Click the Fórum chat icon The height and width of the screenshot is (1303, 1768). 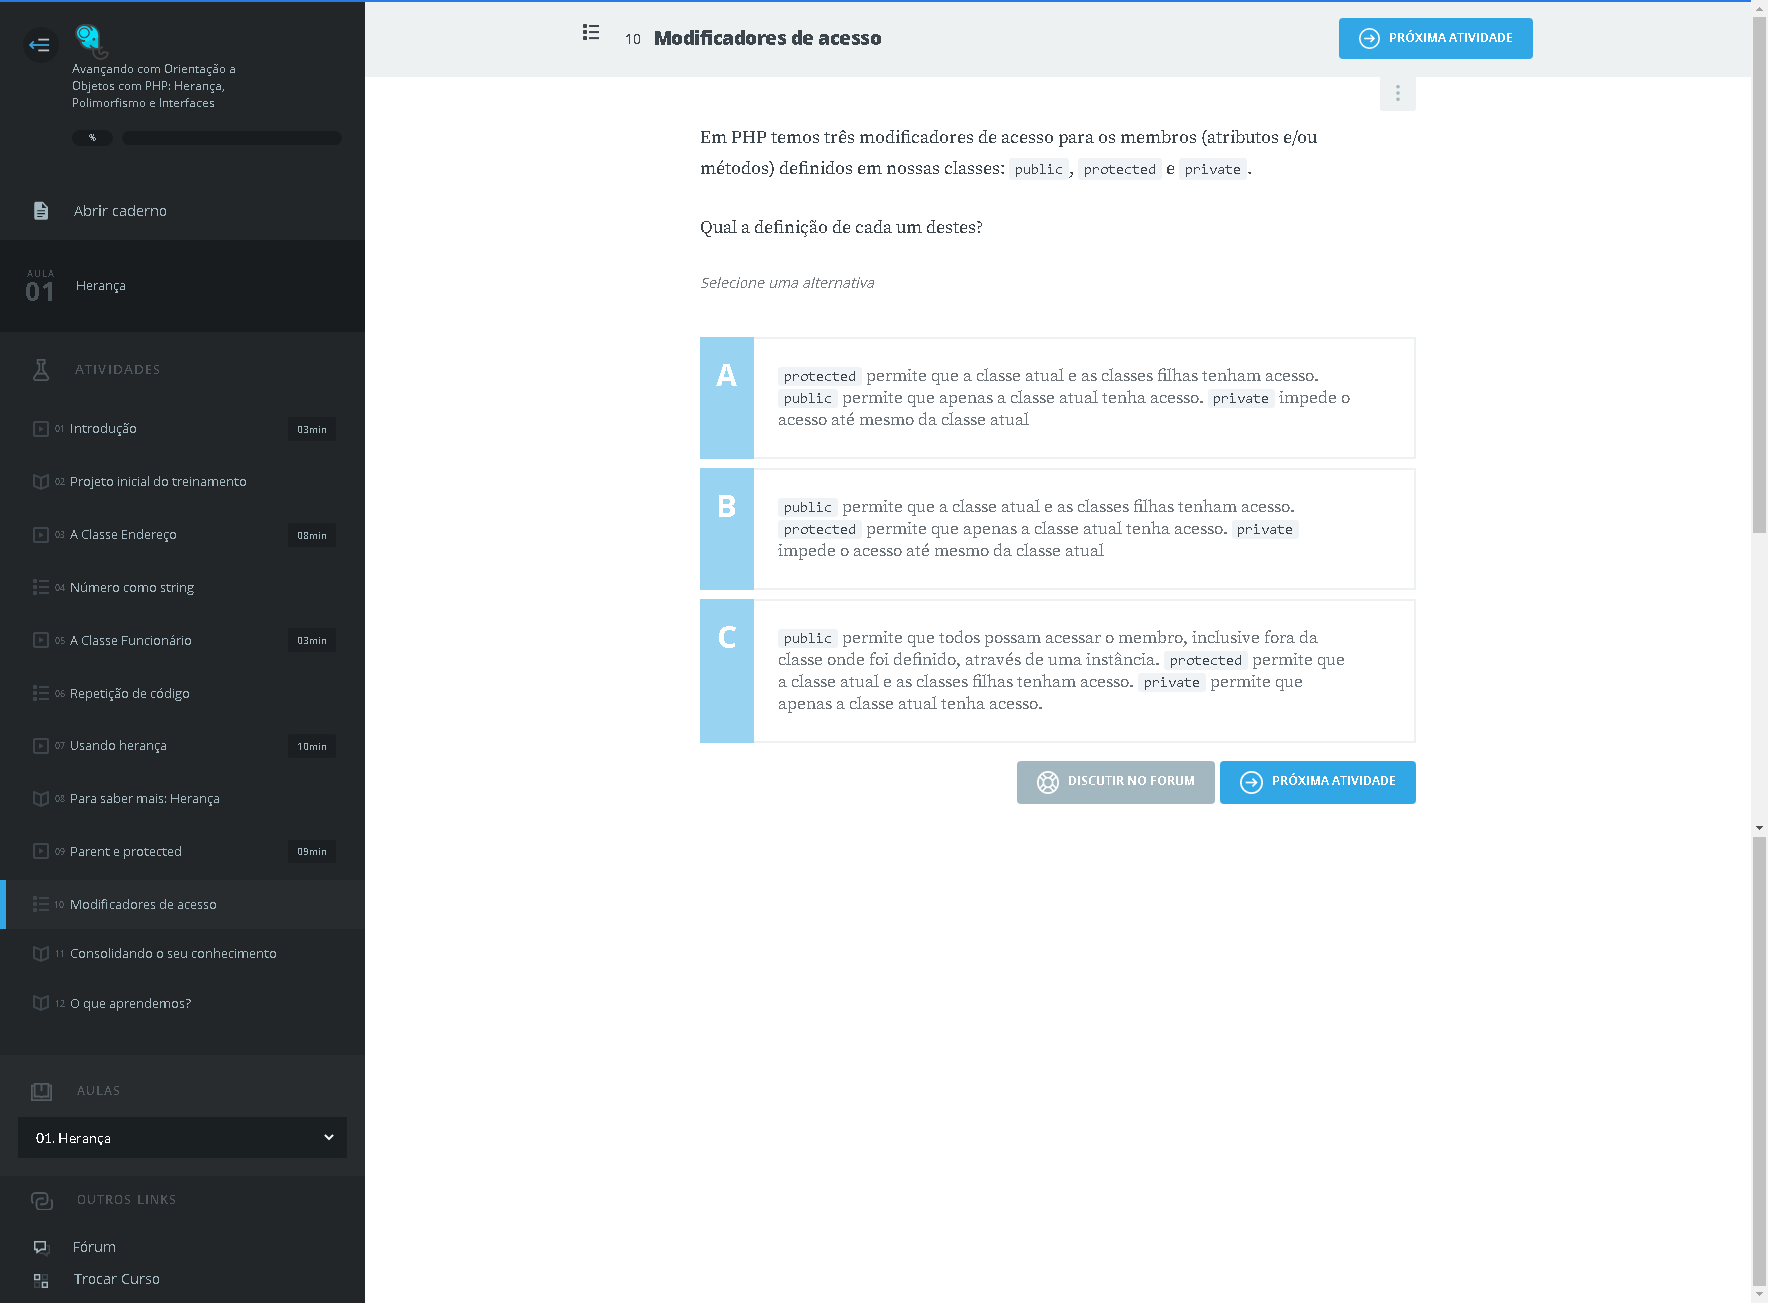point(41,1247)
